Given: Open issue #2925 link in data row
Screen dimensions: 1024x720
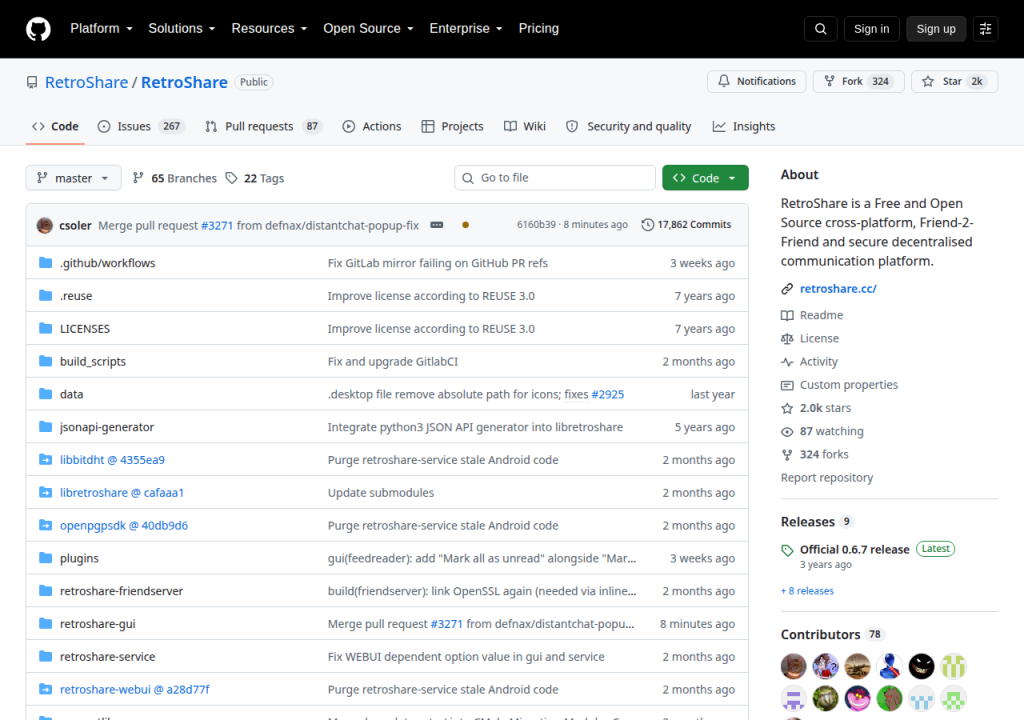Looking at the screenshot, I should pos(607,394).
